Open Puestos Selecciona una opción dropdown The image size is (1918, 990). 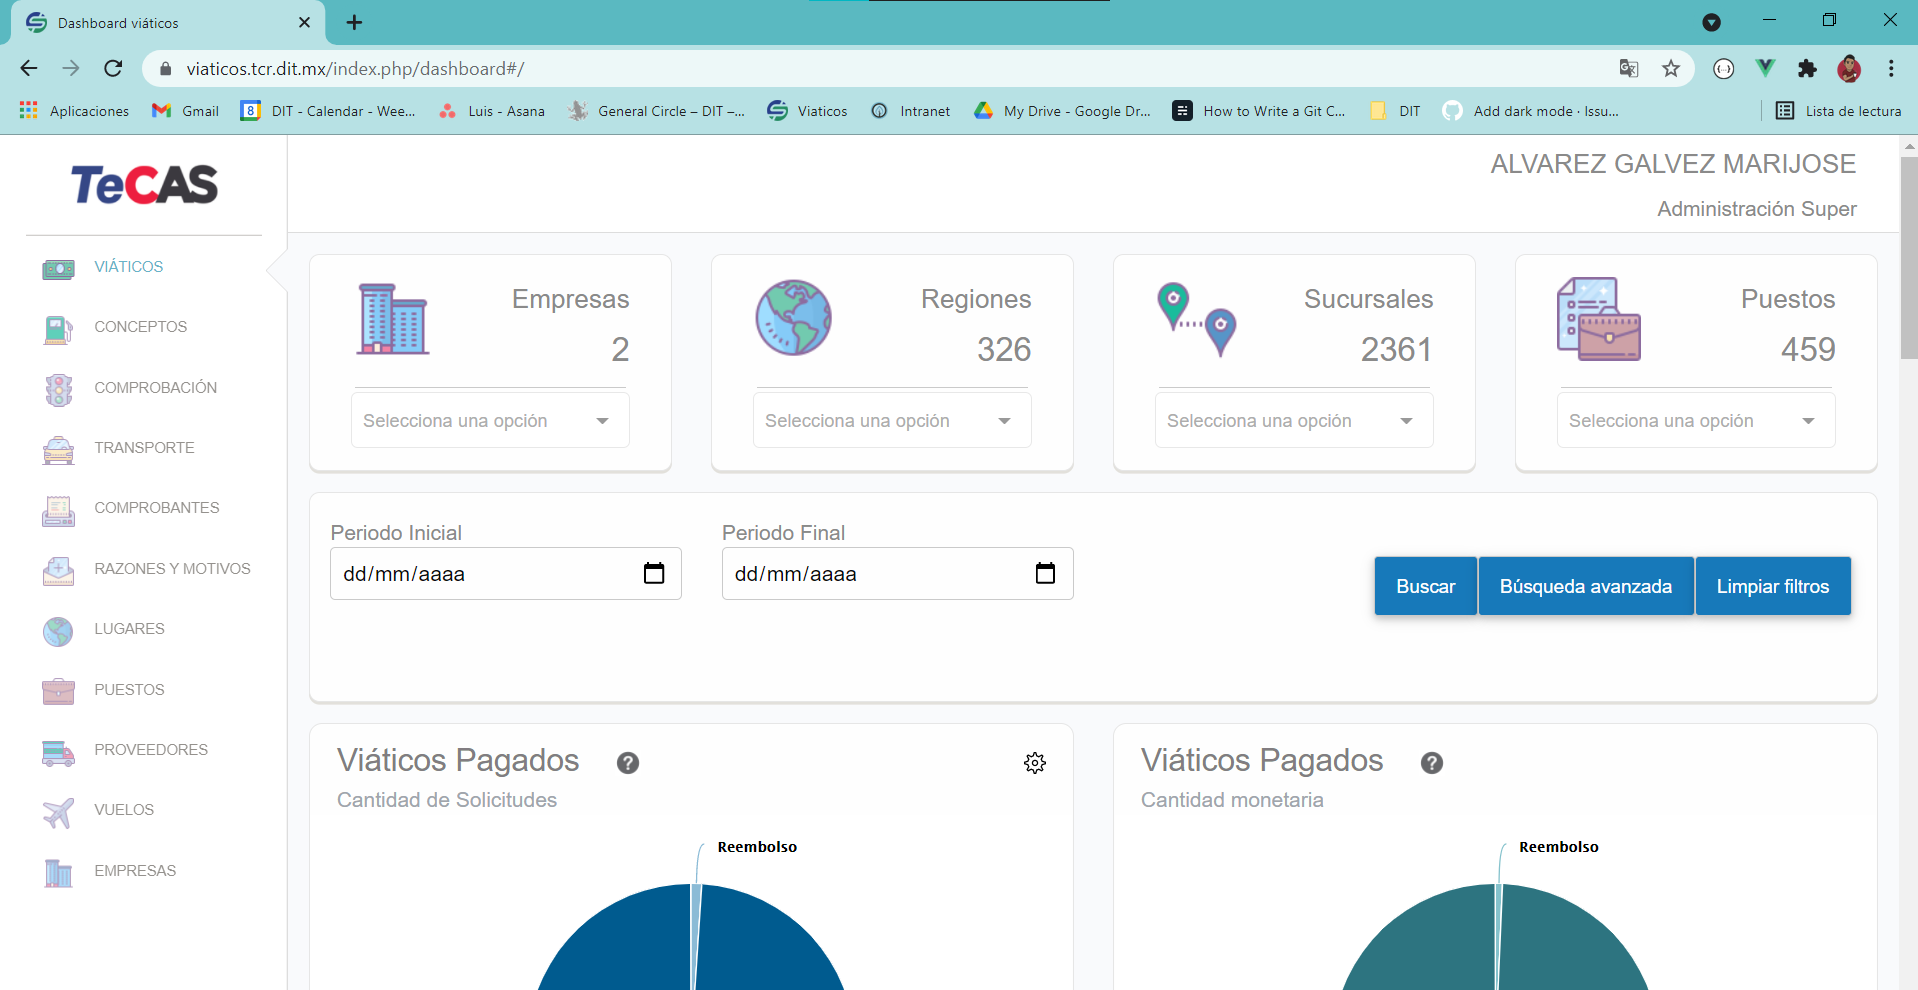click(x=1696, y=421)
